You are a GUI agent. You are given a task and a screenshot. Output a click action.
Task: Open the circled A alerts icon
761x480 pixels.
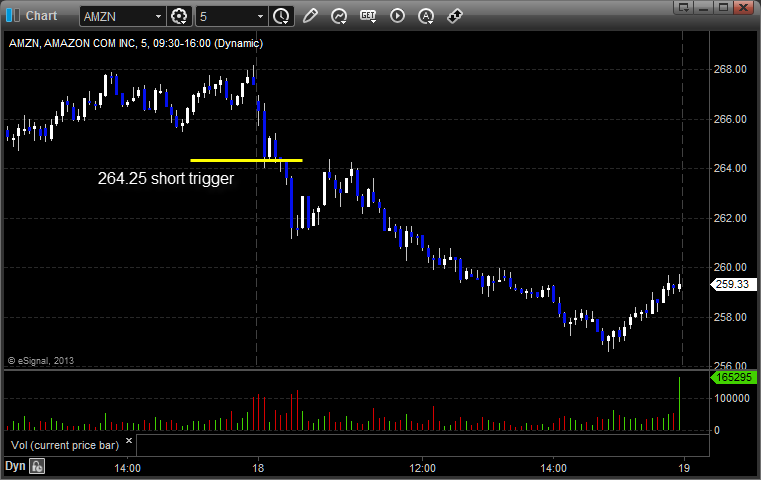[426, 16]
